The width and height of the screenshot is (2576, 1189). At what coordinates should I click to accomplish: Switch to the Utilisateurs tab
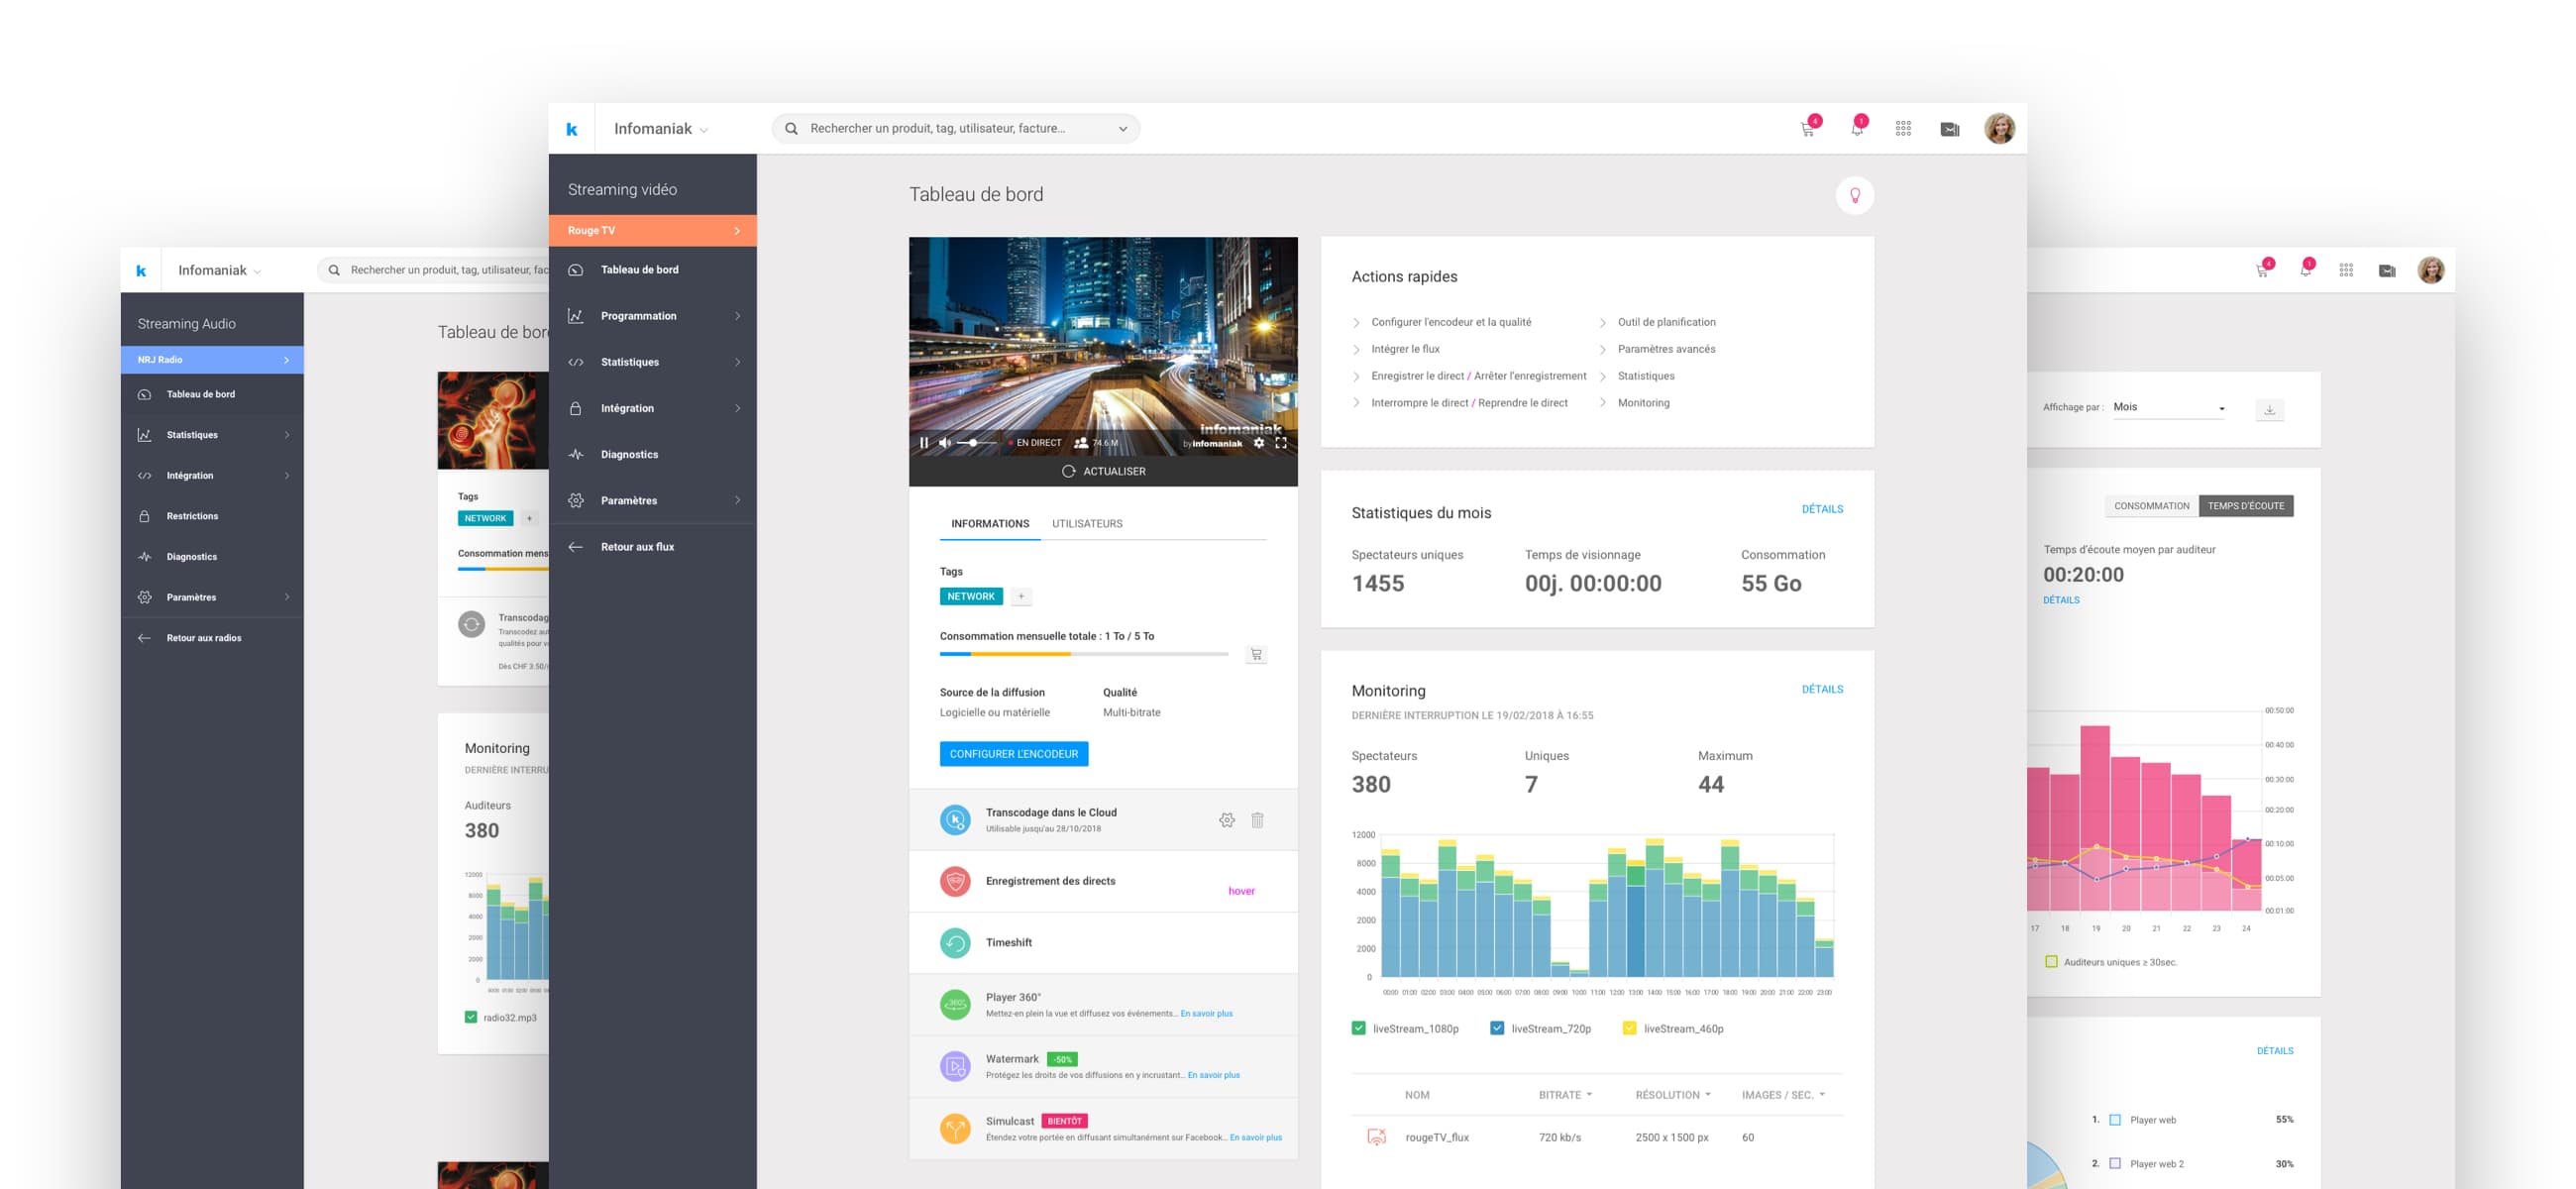pos(1086,524)
